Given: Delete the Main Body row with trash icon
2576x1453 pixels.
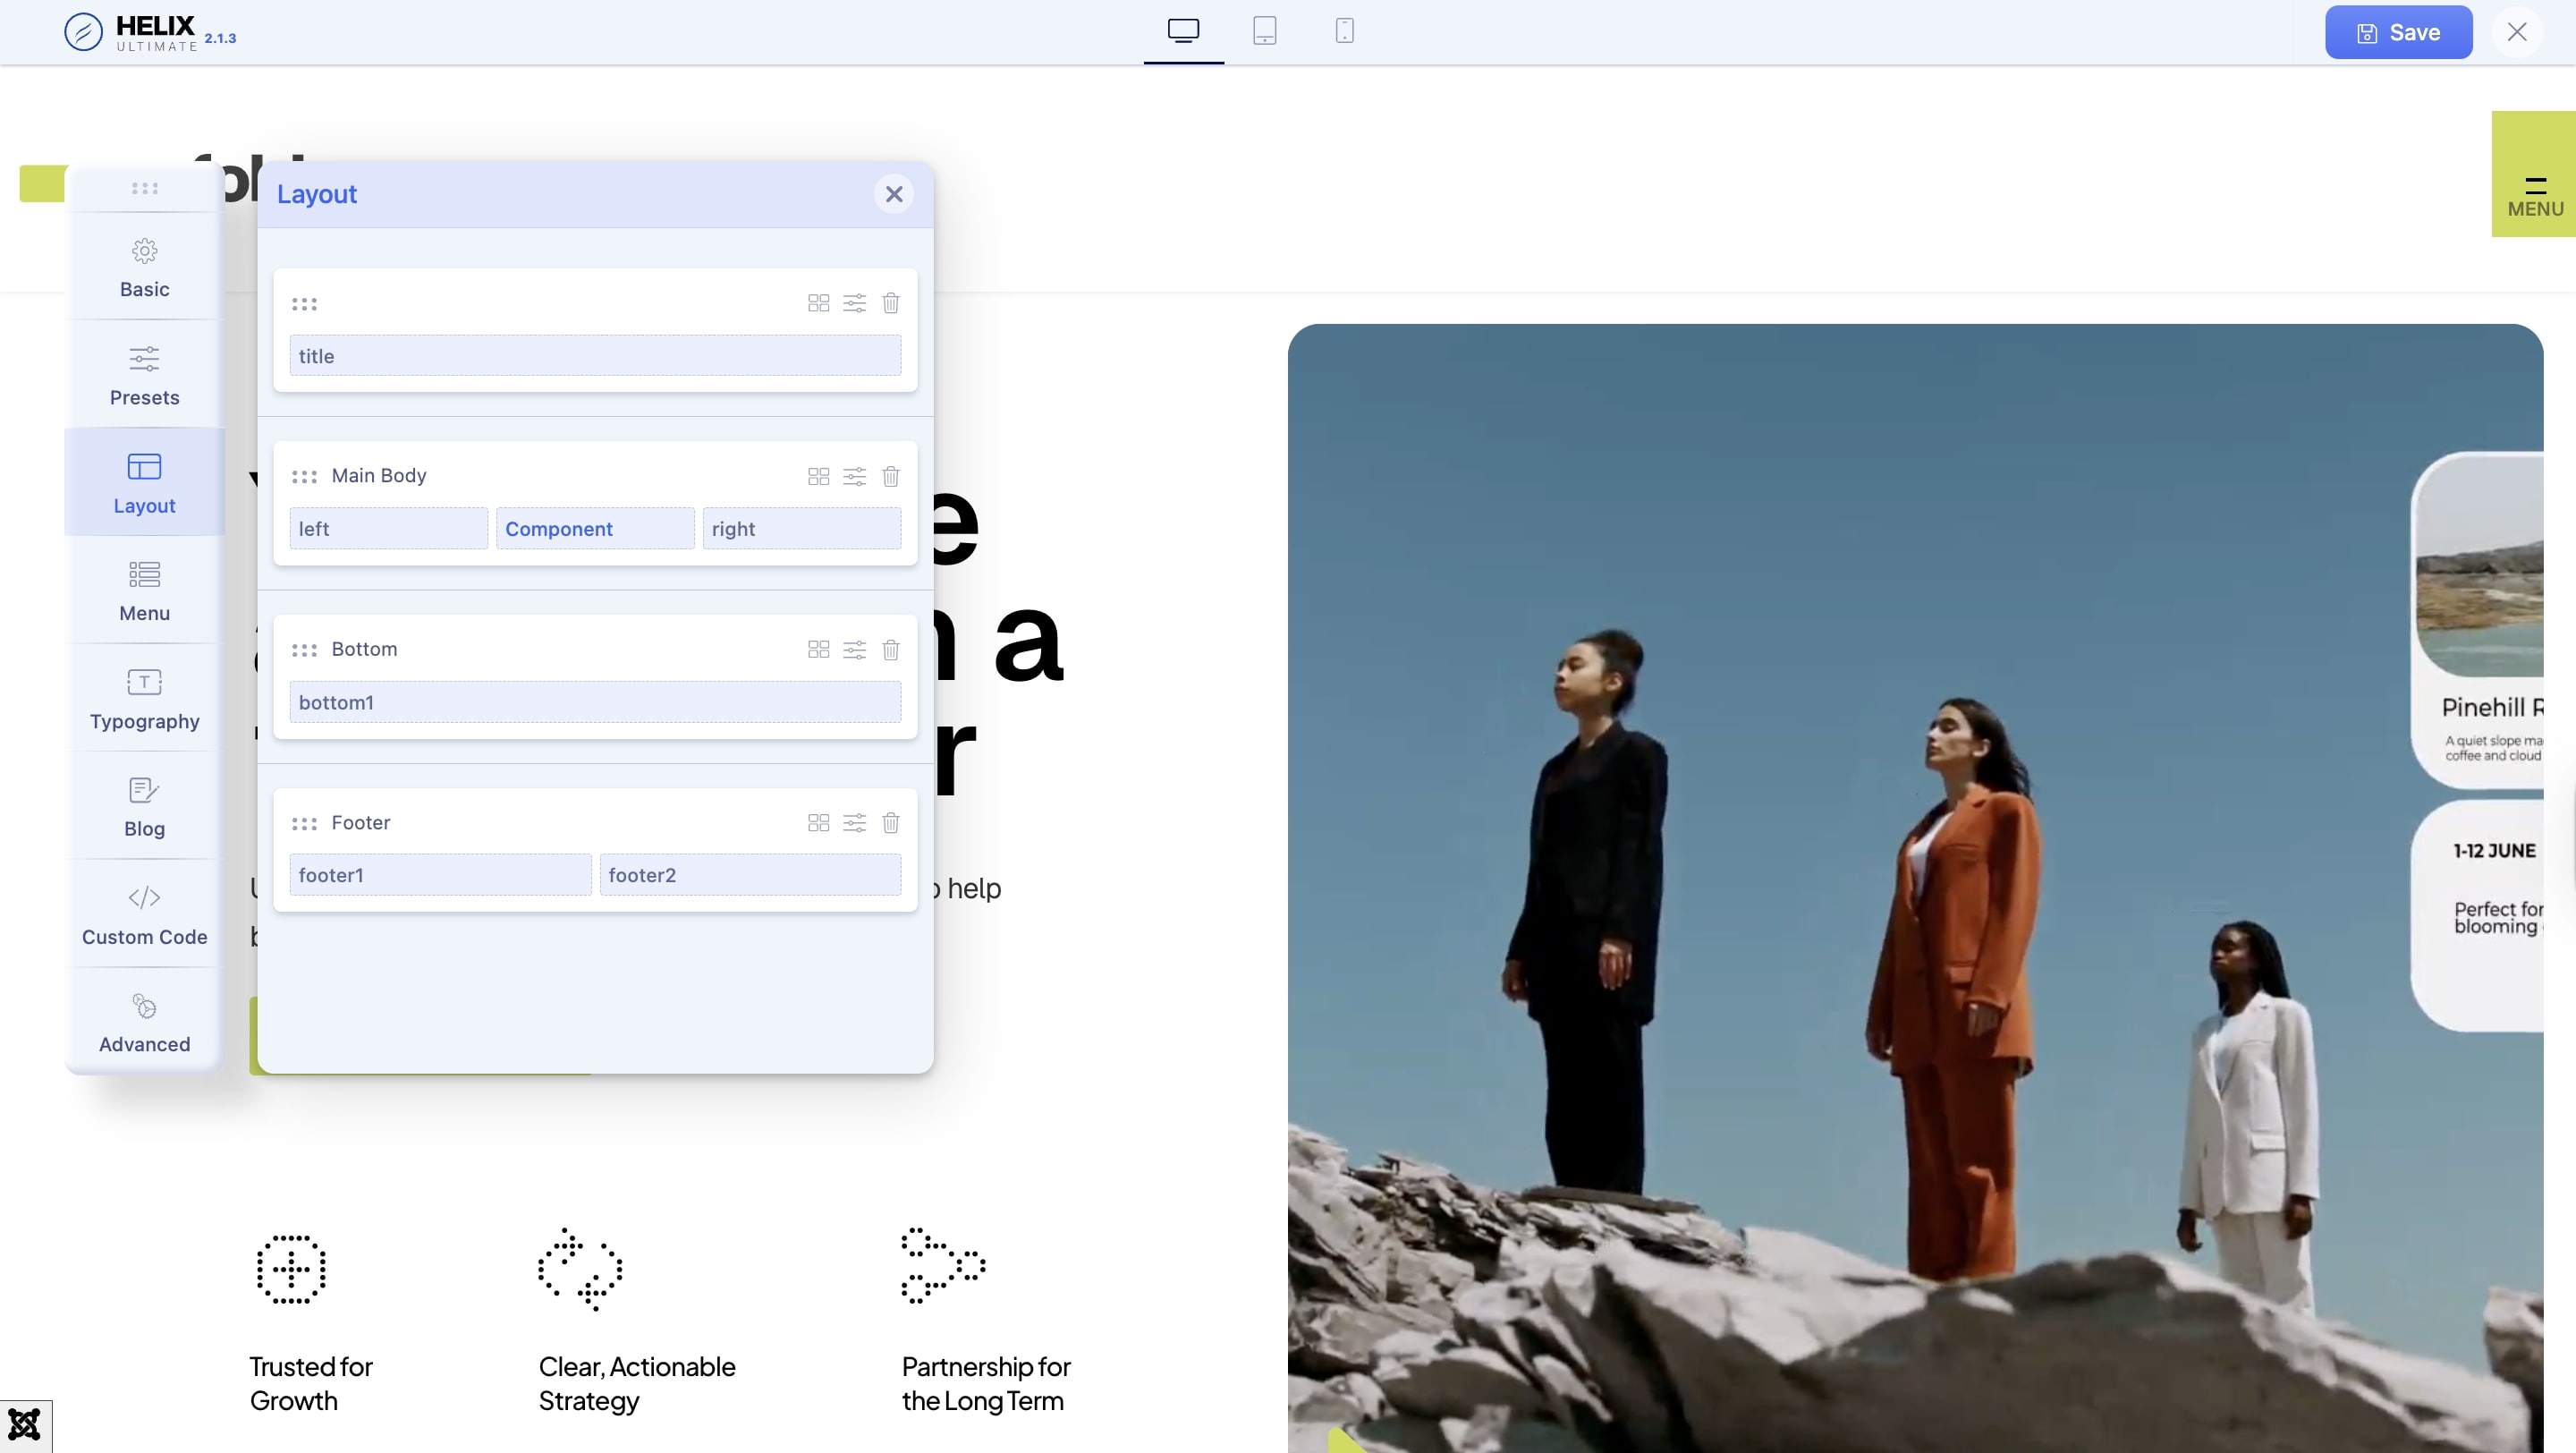Looking at the screenshot, I should [x=890, y=476].
